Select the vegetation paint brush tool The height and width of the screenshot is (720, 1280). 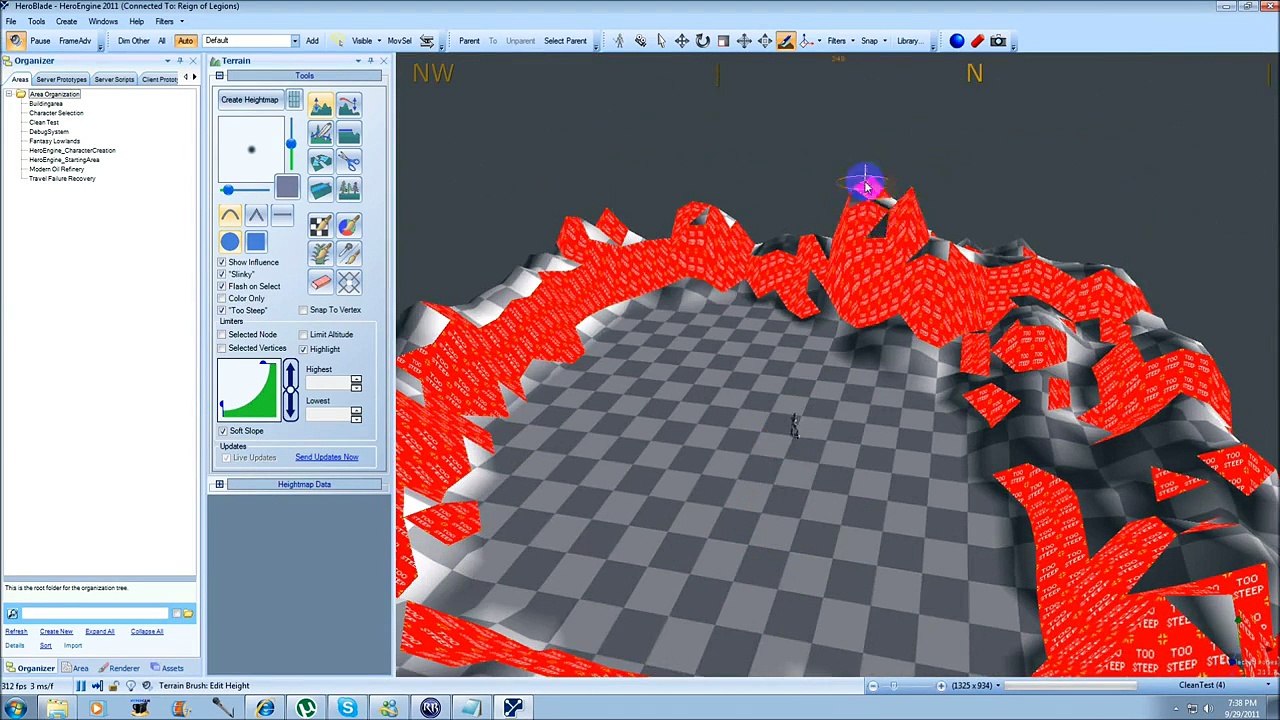click(x=320, y=254)
